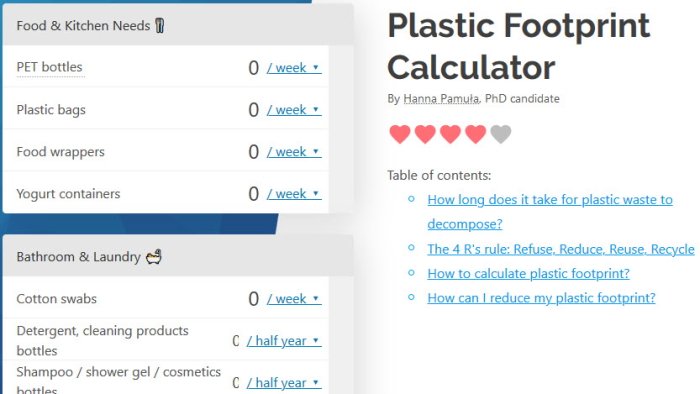Rate with the third red heart
700x394 pixels.
(450, 134)
